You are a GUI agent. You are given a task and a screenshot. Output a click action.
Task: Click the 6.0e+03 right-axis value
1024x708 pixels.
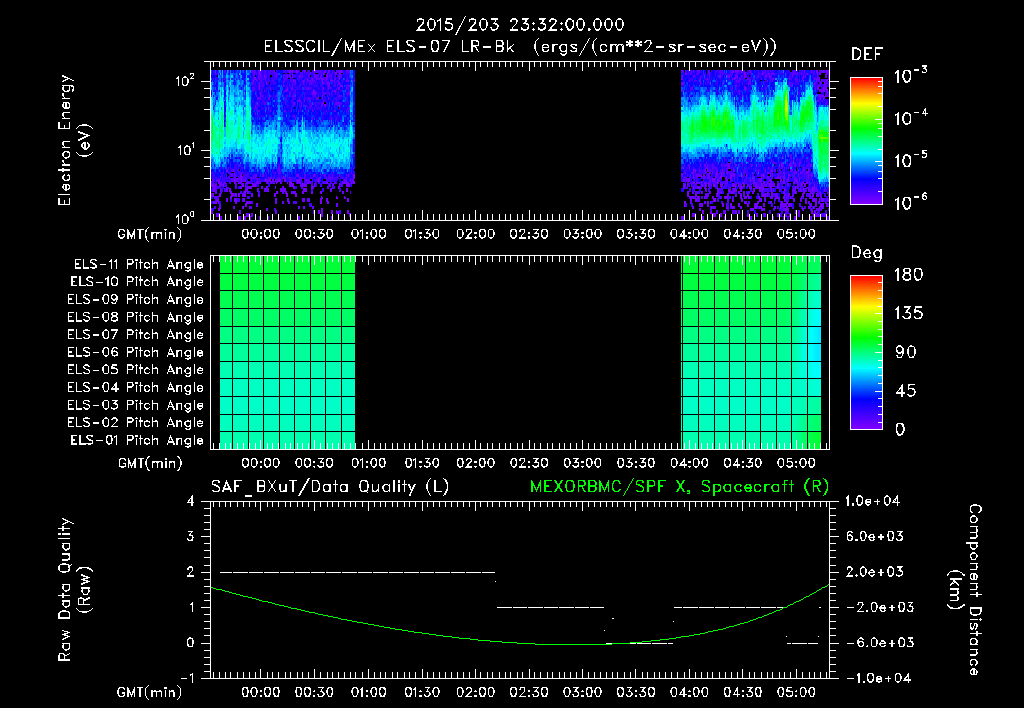pyautogui.click(x=875, y=537)
